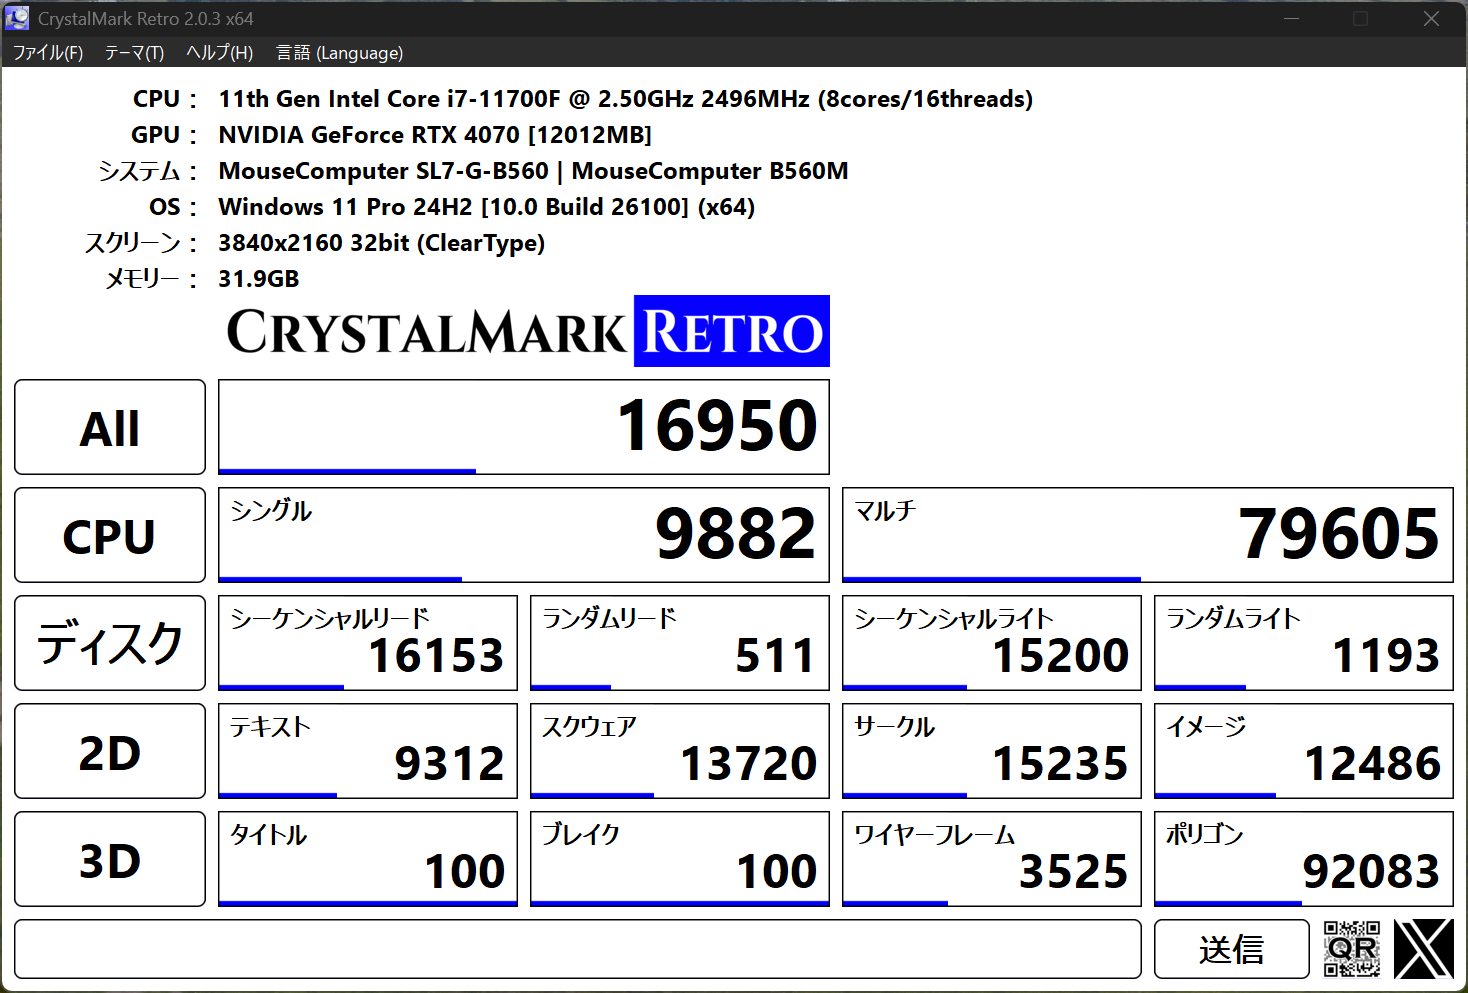The height and width of the screenshot is (993, 1468).
Task: Click the シーケンシャルリード disk score tile
Action: [366, 643]
